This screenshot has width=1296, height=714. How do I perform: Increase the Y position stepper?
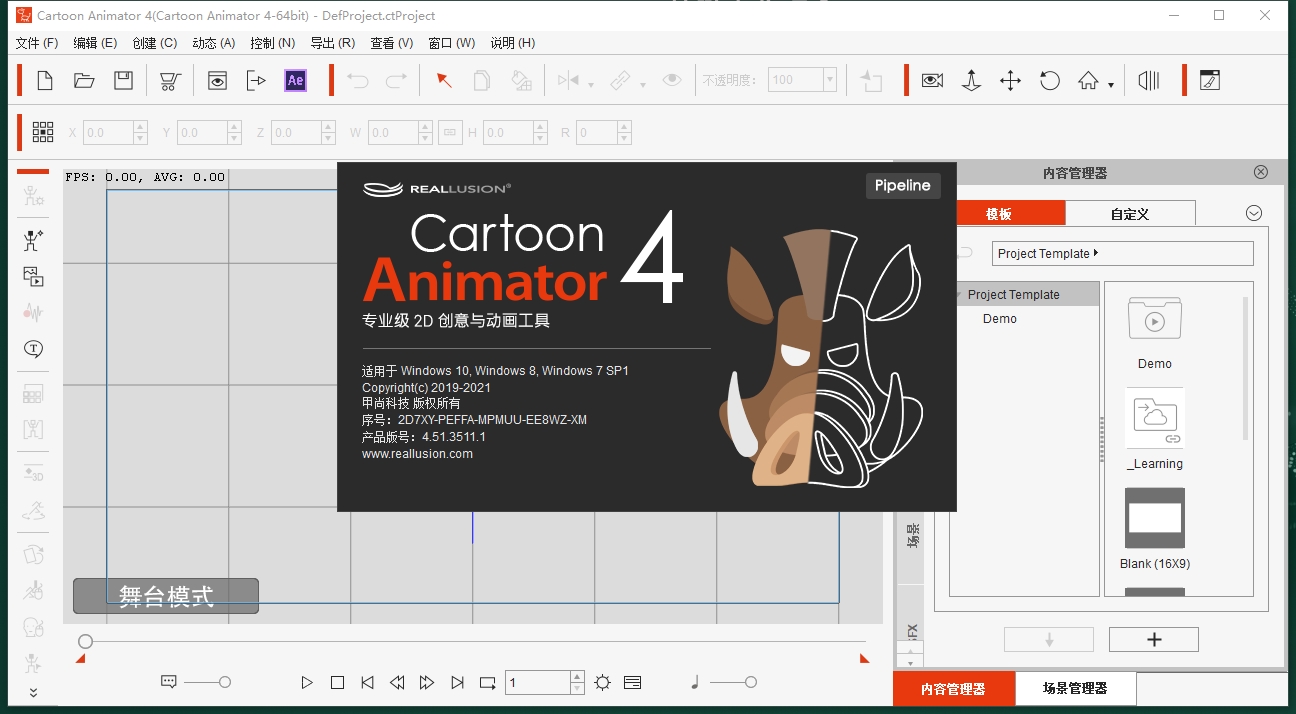[234, 126]
